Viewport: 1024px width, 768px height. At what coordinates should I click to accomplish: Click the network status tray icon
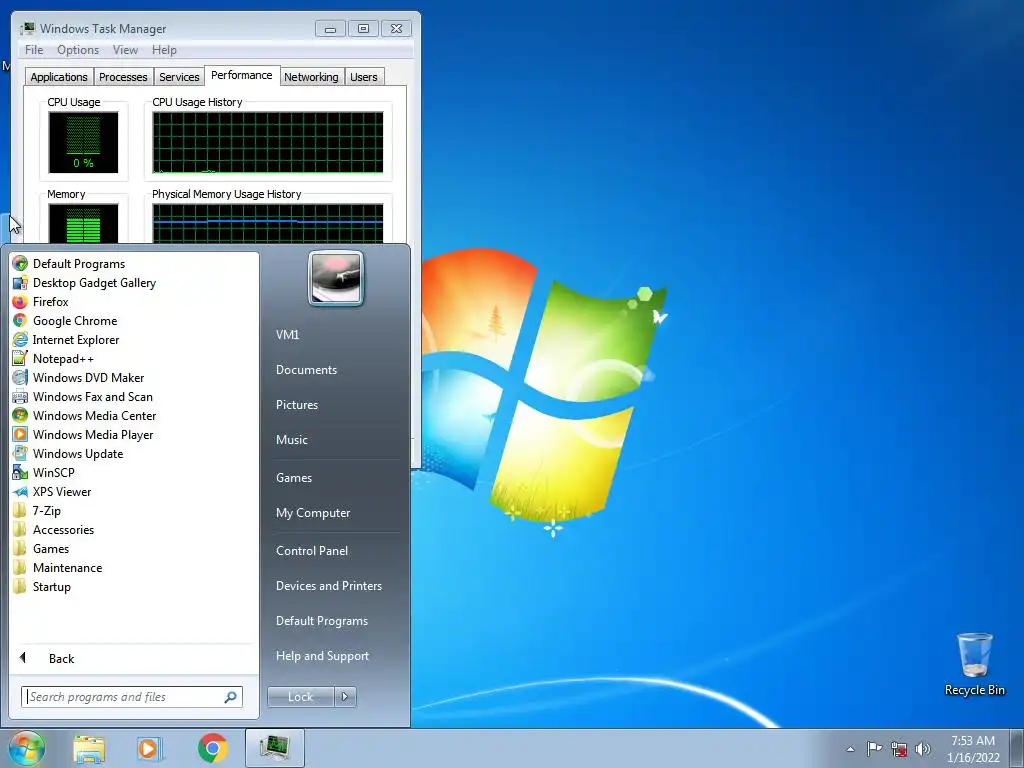click(899, 749)
